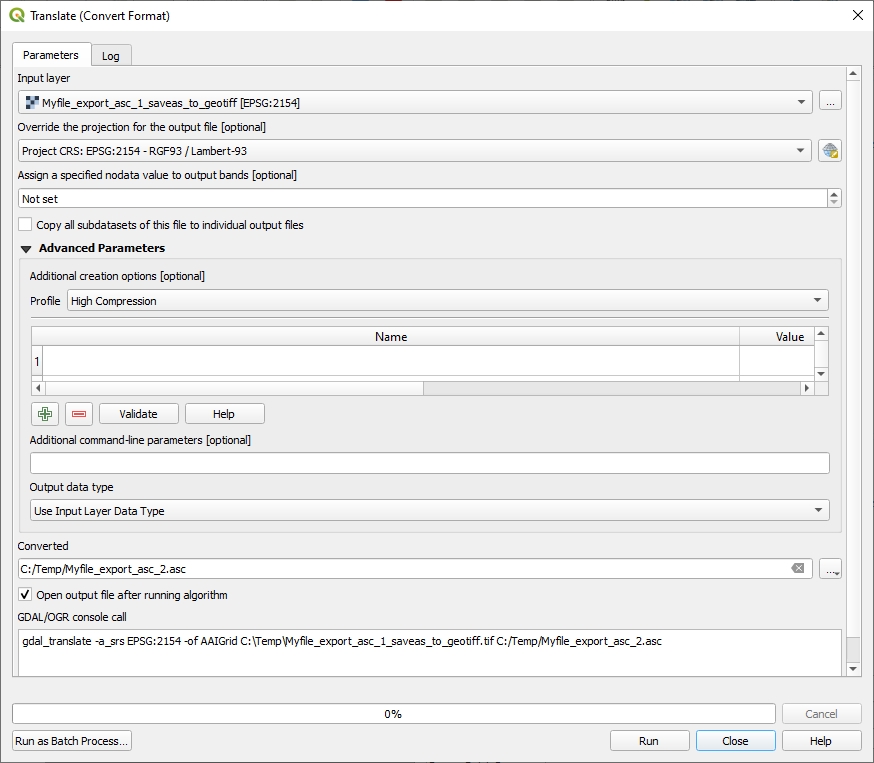Click horizontal scrollbar right arrow in table
The image size is (874, 763).
(x=807, y=388)
